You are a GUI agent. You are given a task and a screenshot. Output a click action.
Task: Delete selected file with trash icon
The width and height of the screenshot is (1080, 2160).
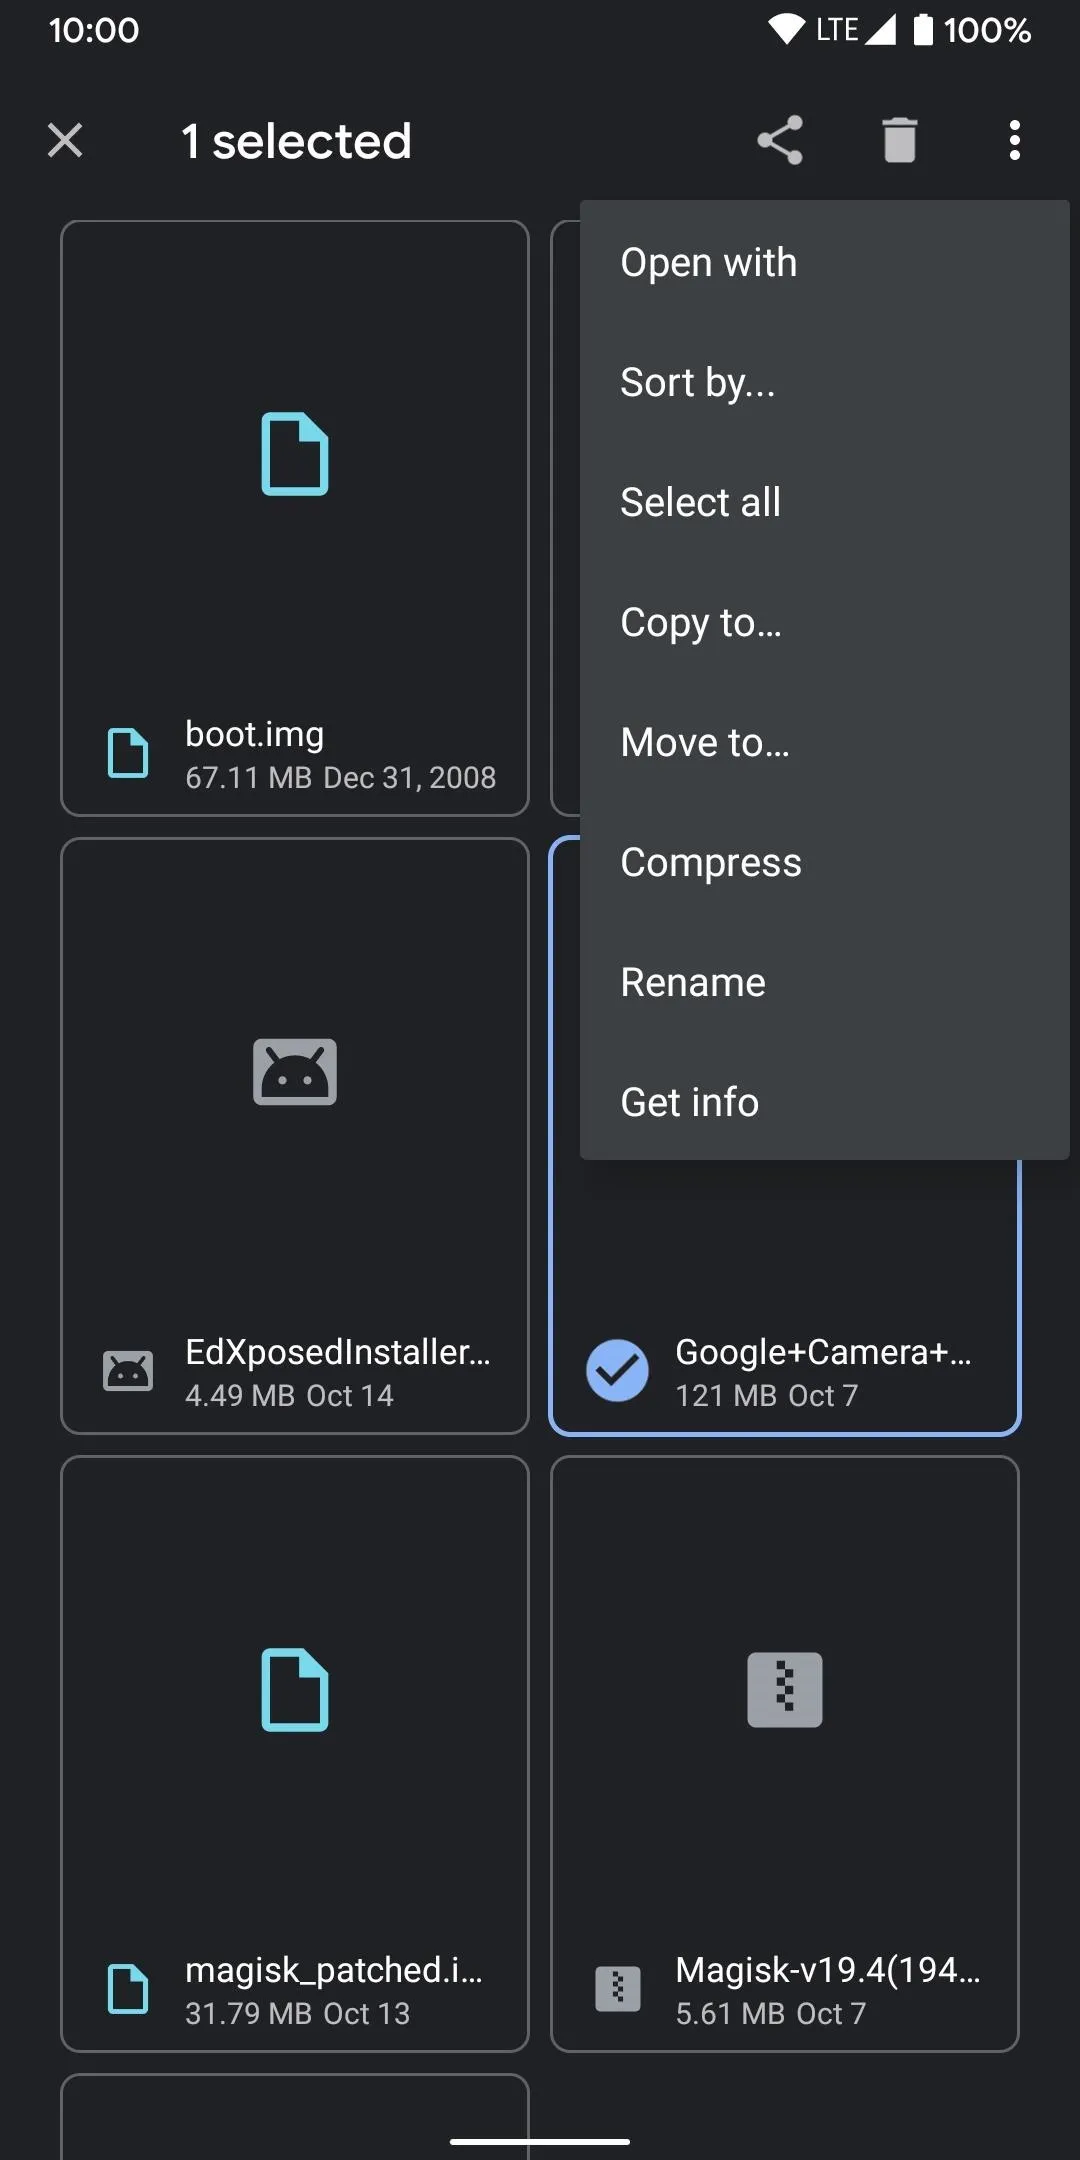pos(900,140)
